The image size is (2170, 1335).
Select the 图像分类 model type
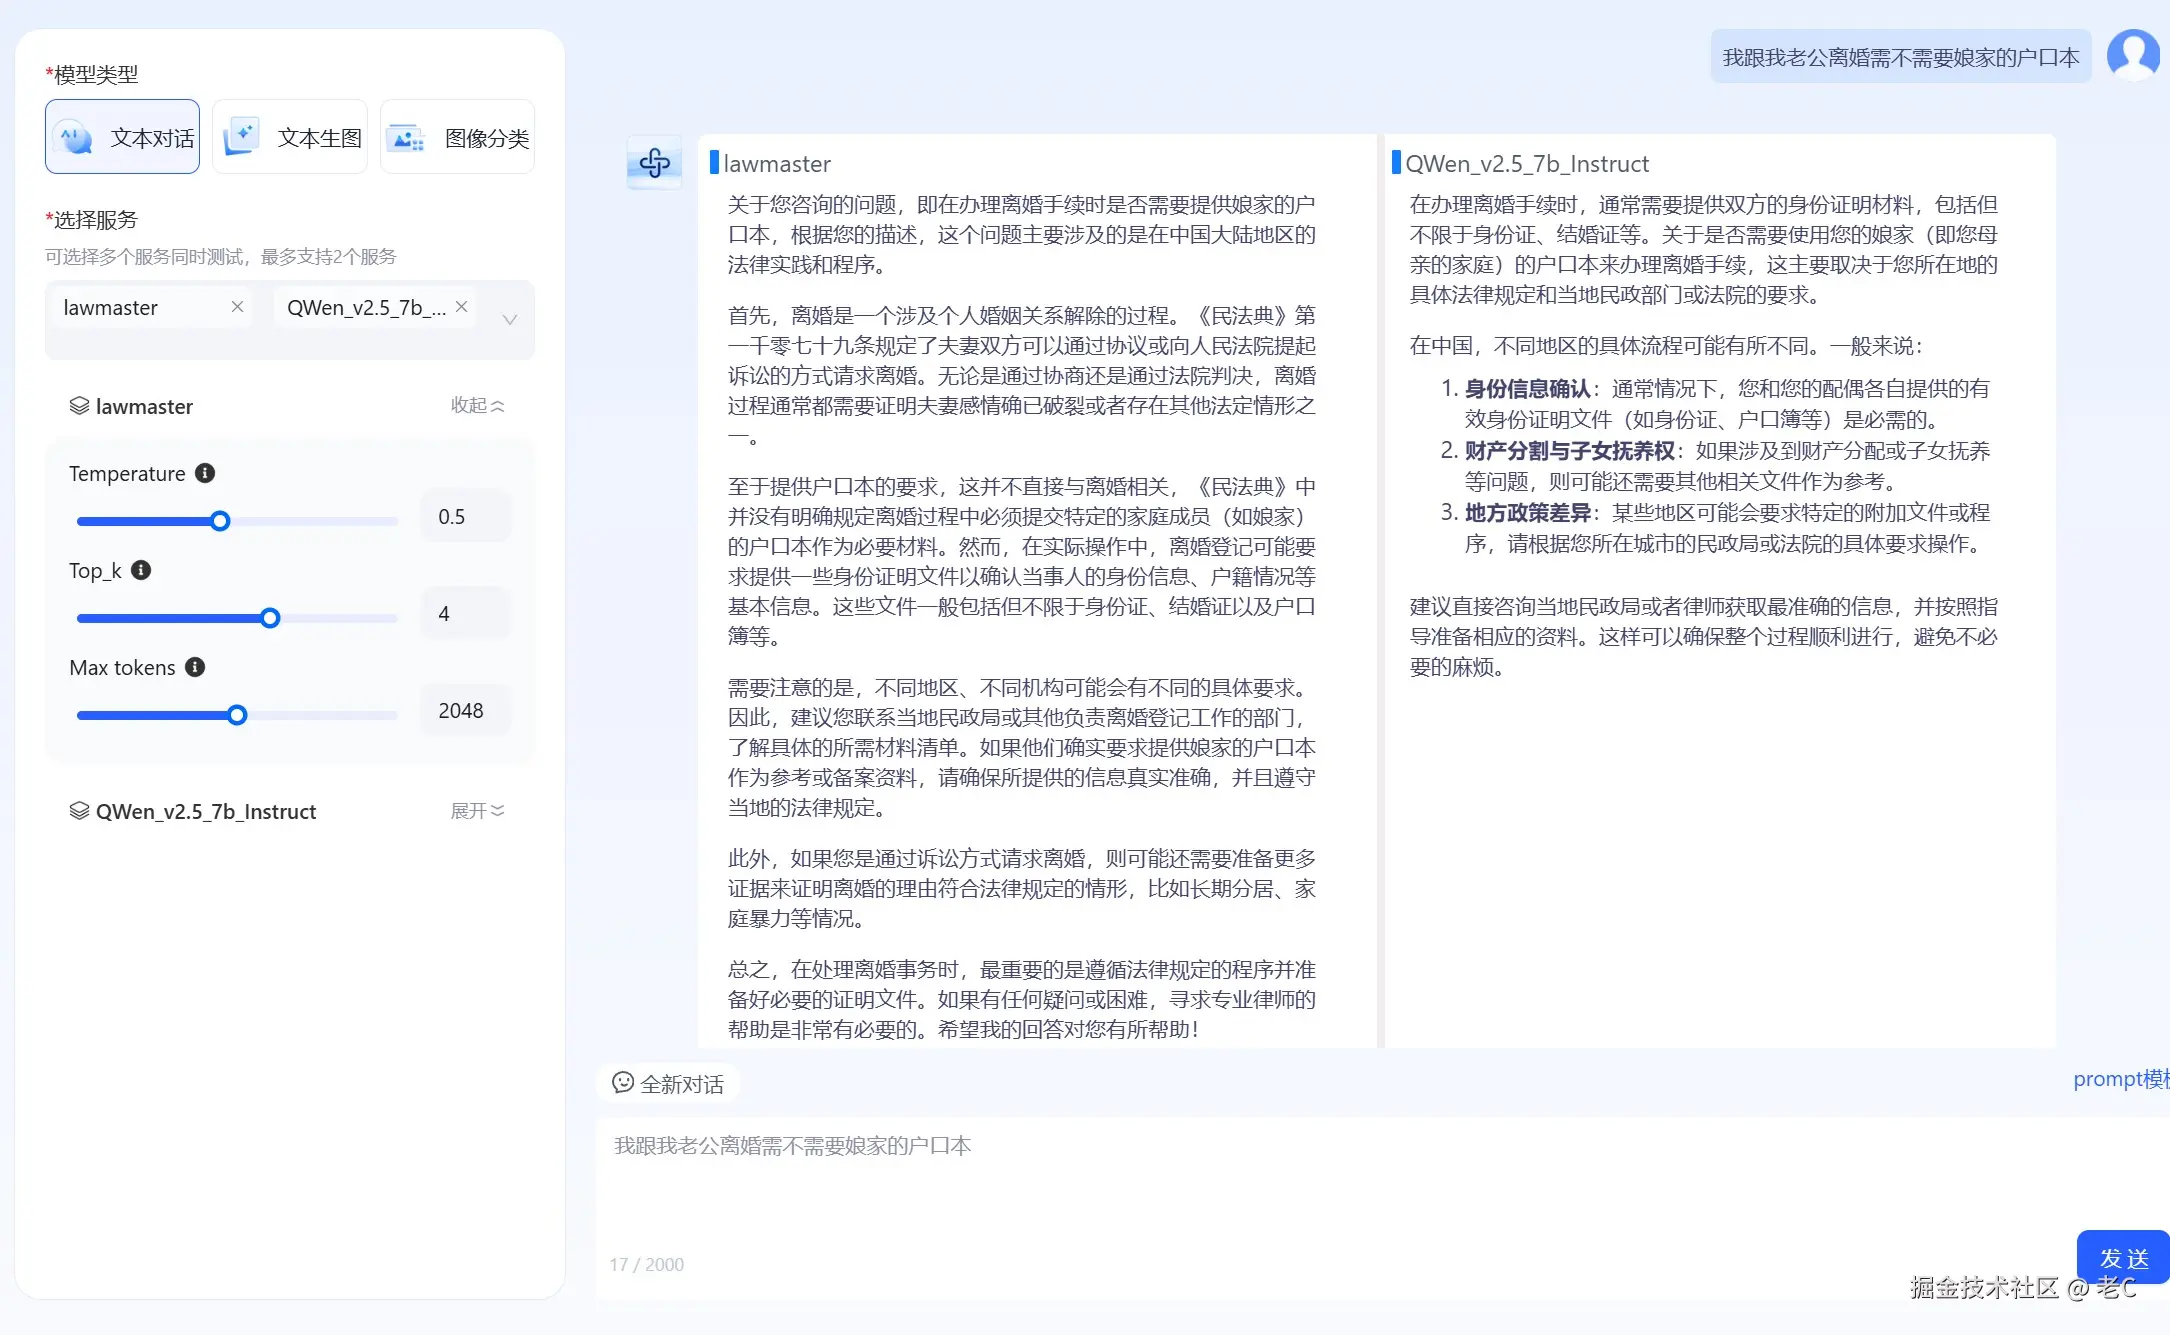(457, 137)
